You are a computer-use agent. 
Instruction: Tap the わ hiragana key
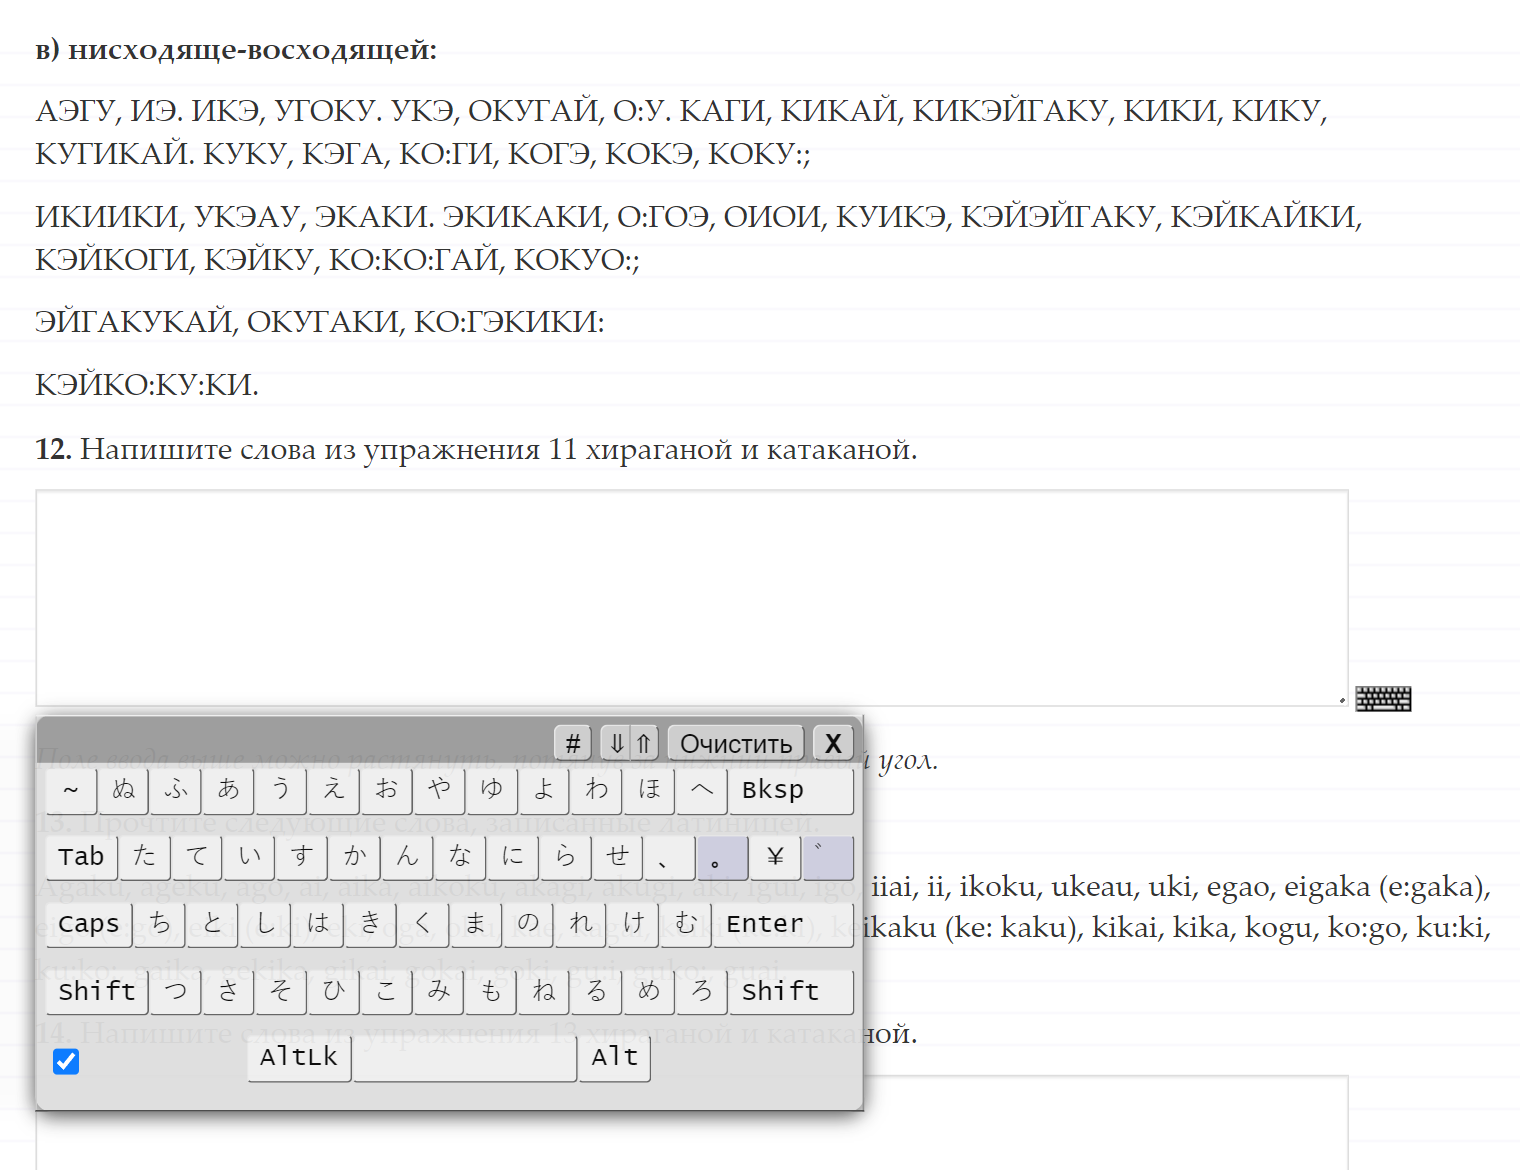pyautogui.click(x=596, y=790)
